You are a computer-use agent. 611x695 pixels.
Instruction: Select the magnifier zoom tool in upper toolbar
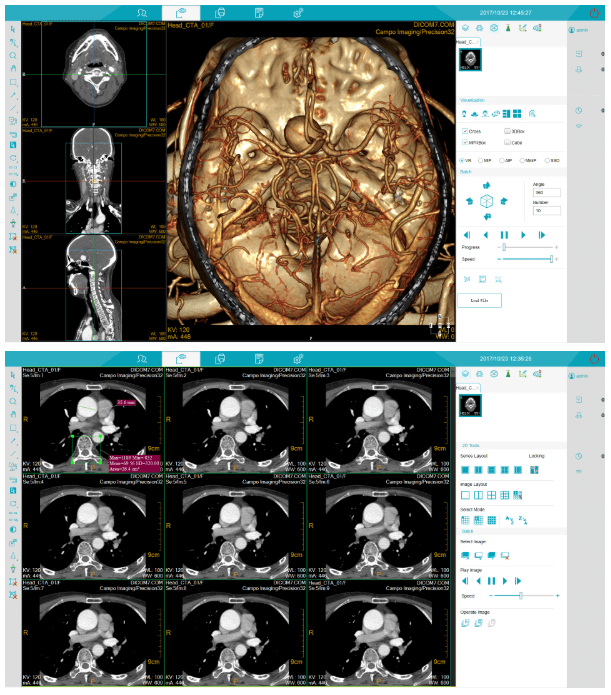point(12,56)
